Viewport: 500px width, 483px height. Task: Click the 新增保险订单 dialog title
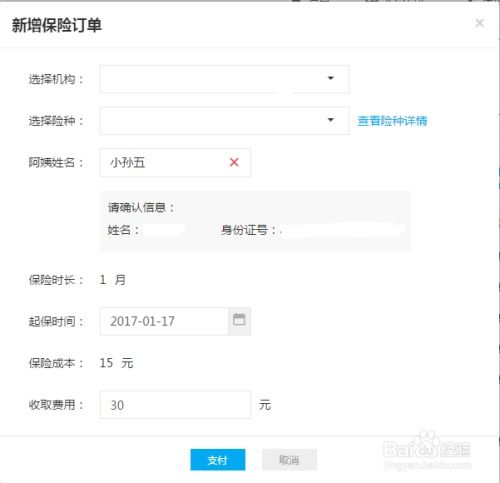coord(57,25)
